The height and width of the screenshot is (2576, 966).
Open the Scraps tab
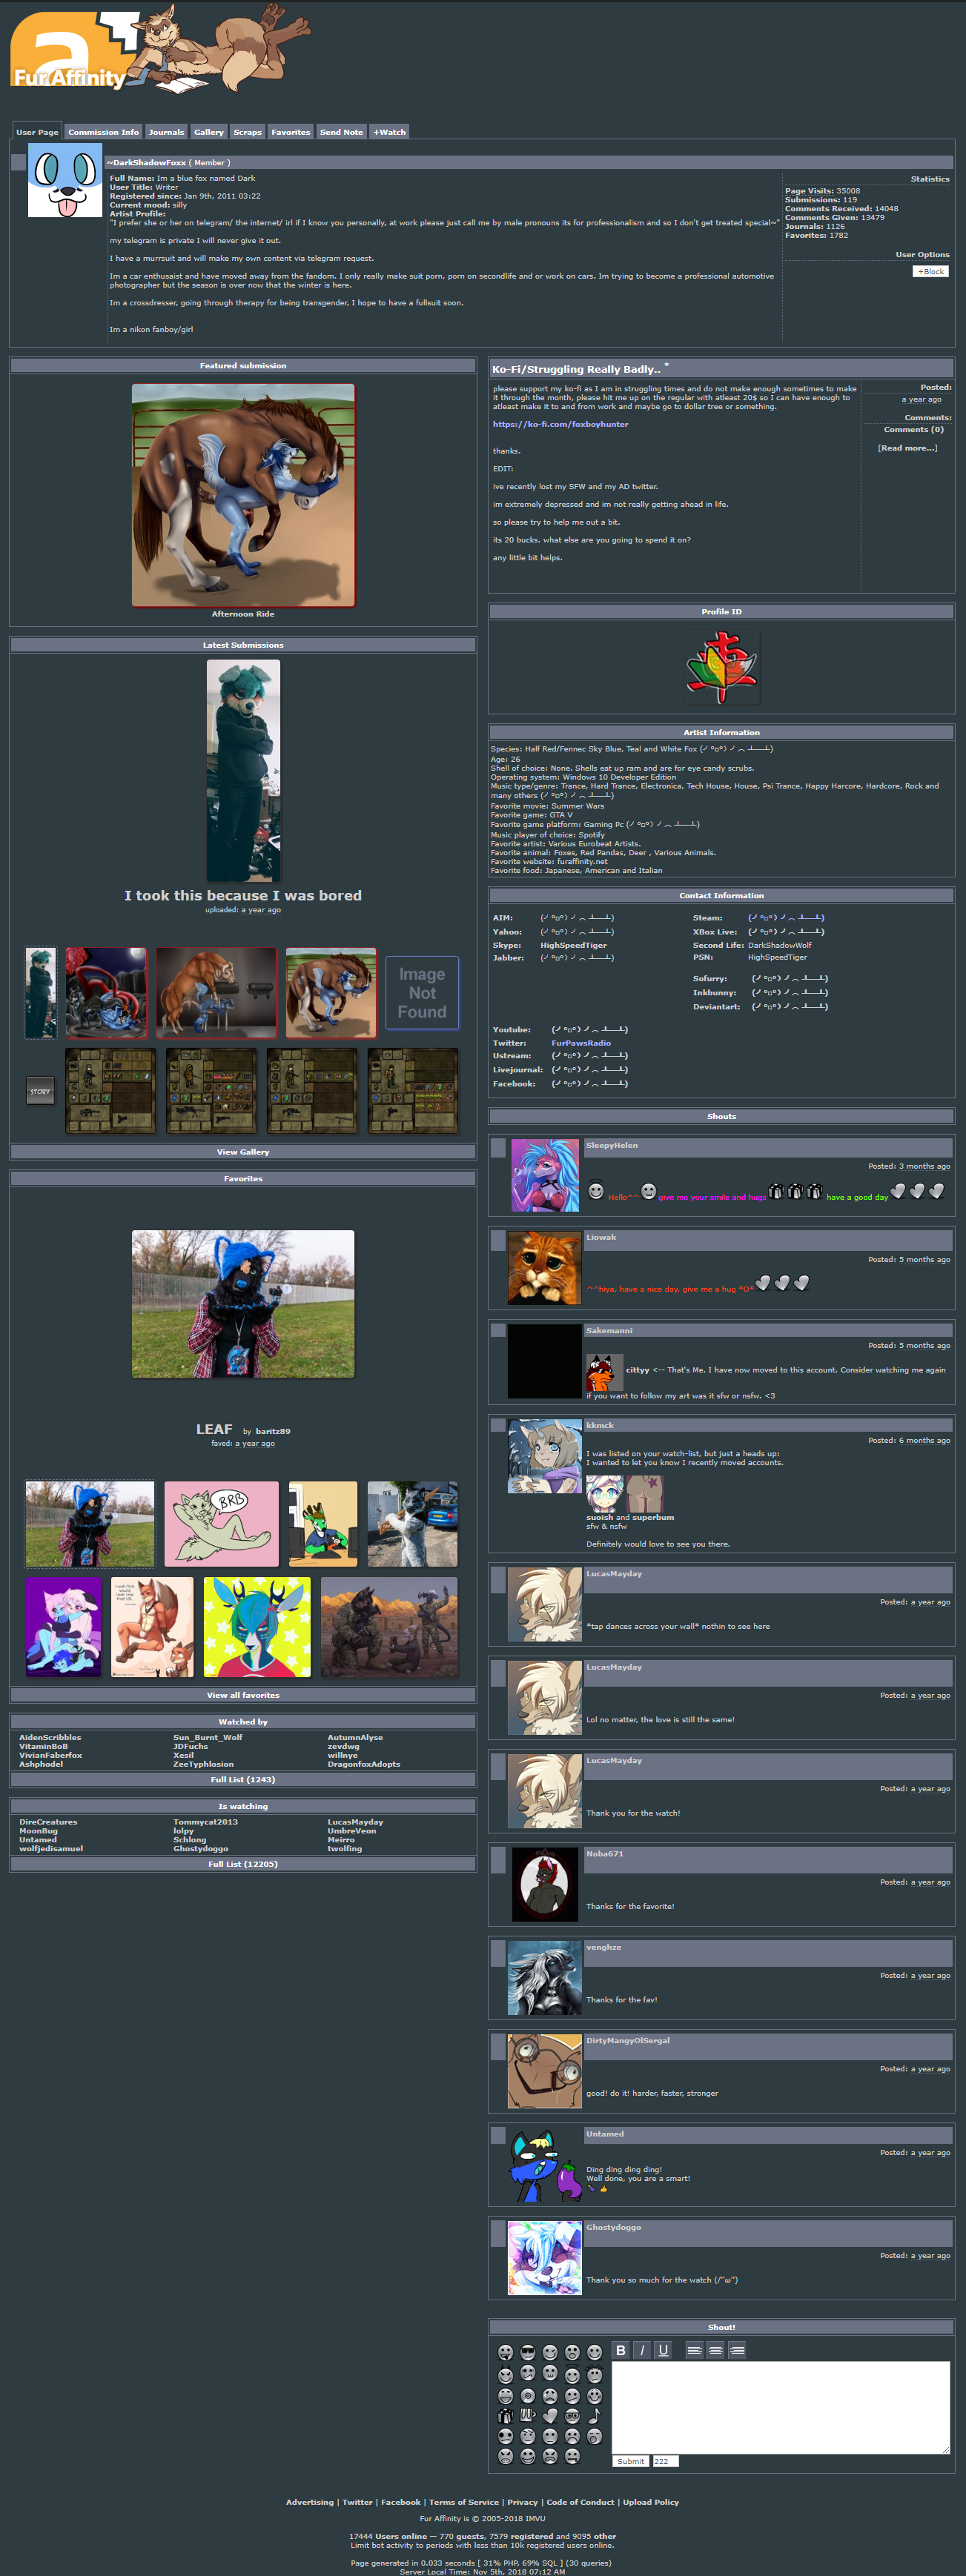pyautogui.click(x=247, y=132)
